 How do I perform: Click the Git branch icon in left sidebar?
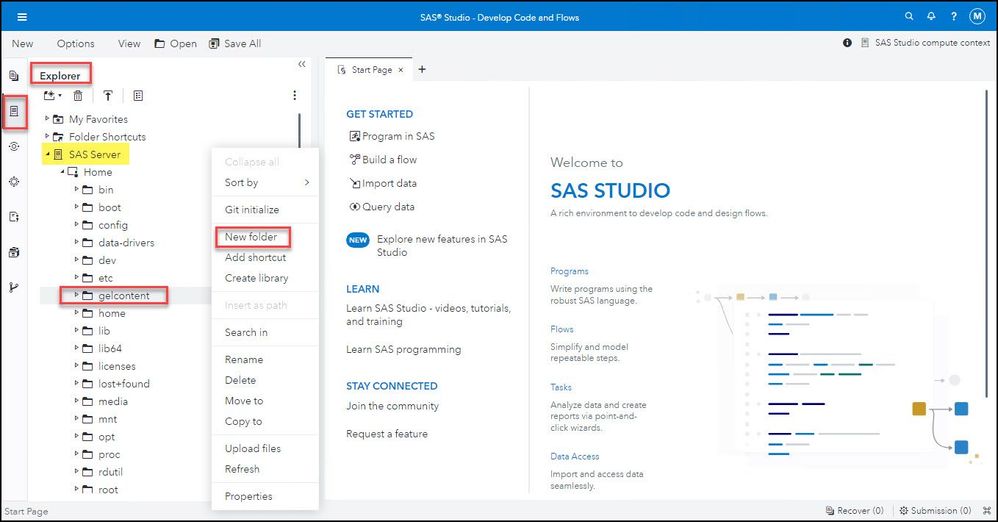(x=14, y=287)
